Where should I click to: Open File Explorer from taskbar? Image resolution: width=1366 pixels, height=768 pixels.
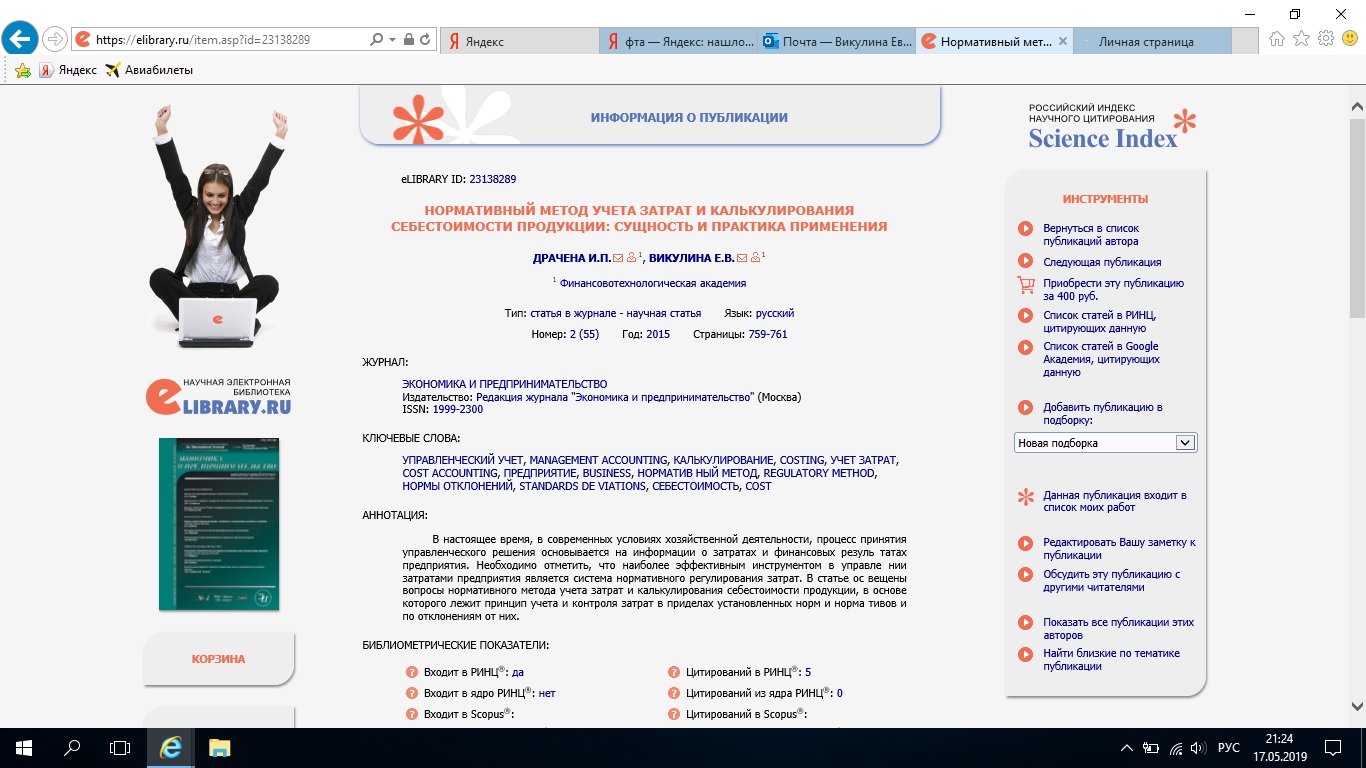coord(219,748)
